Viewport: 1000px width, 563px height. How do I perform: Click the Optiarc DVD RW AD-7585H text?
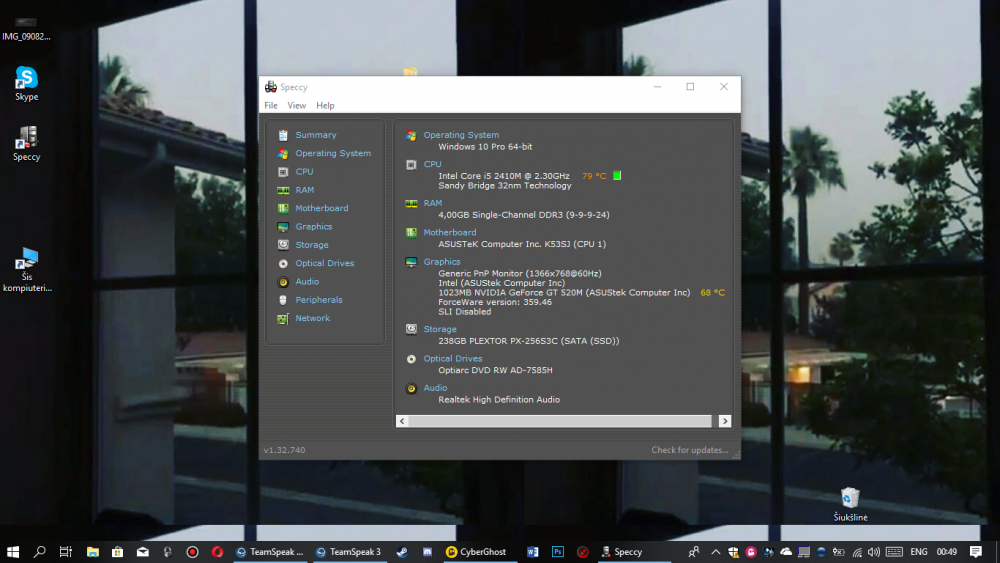coord(495,370)
